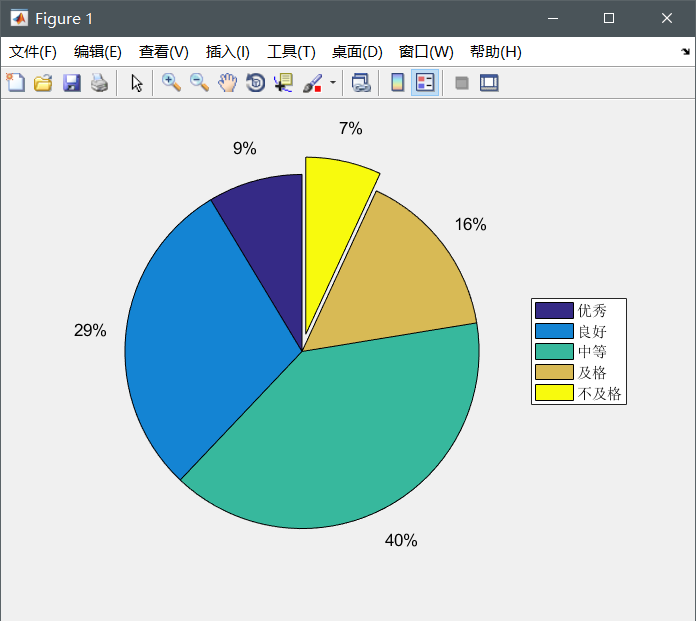This screenshot has width=696, height=621.
Task: Click the dock figure arrow in menu bar
Action: tap(685, 51)
